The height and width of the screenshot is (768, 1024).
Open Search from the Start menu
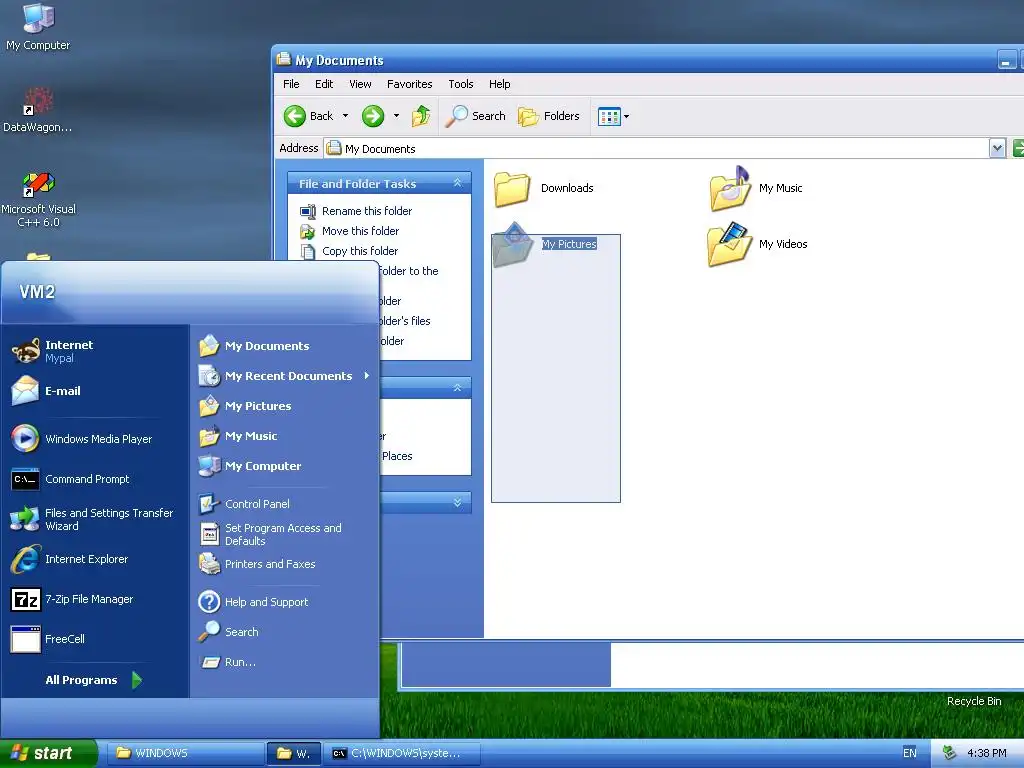pyautogui.click(x=229, y=632)
